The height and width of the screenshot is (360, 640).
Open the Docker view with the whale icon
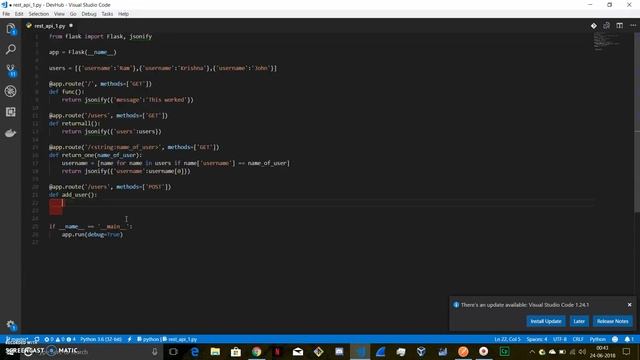tap(11, 133)
